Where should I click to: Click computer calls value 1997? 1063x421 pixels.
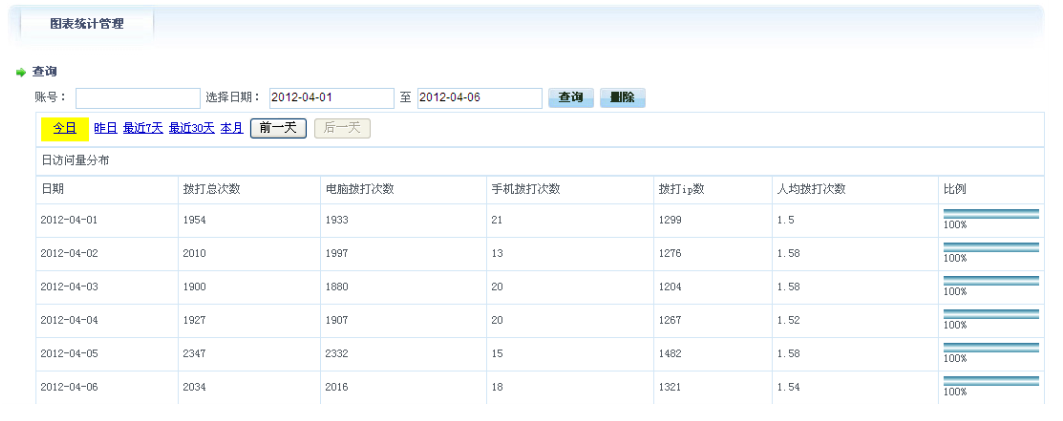click(x=337, y=254)
